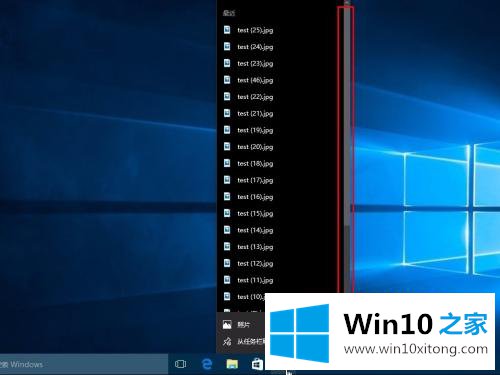Click the unpin from taskbar icon

coord(227,341)
